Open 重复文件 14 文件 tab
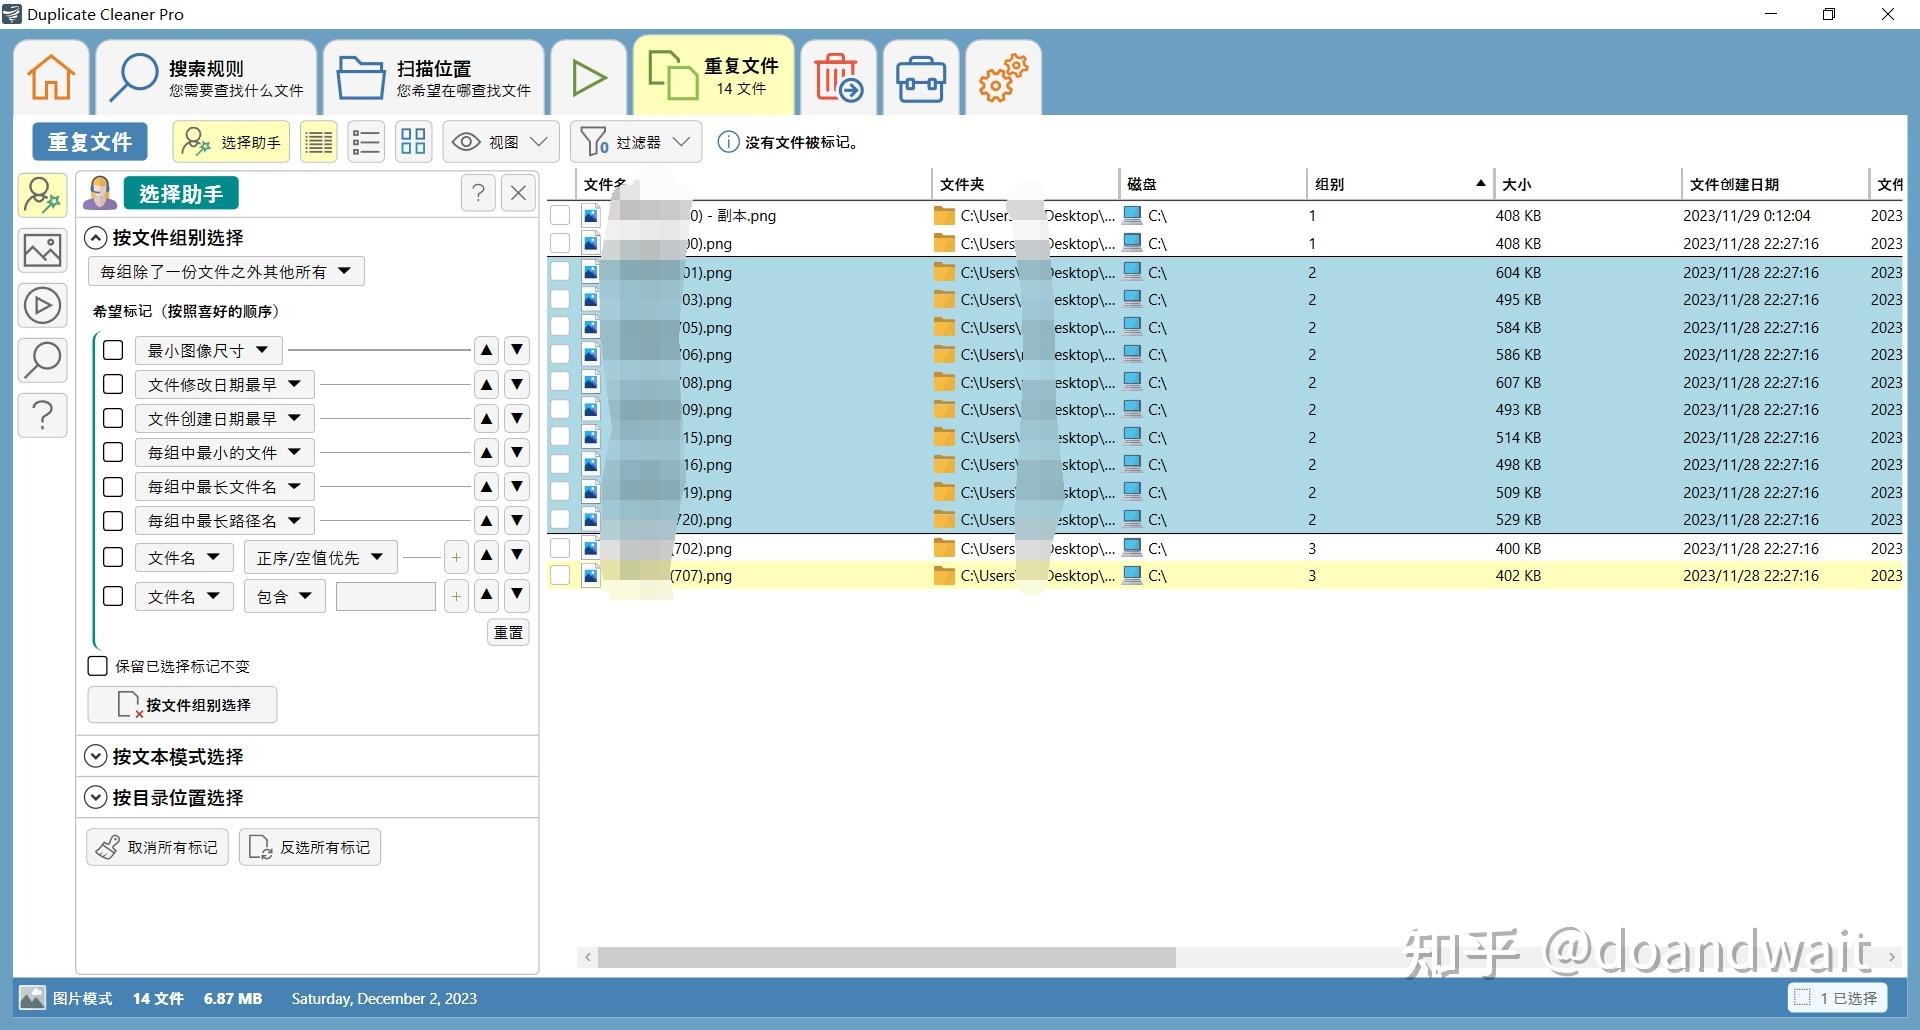 pos(714,76)
